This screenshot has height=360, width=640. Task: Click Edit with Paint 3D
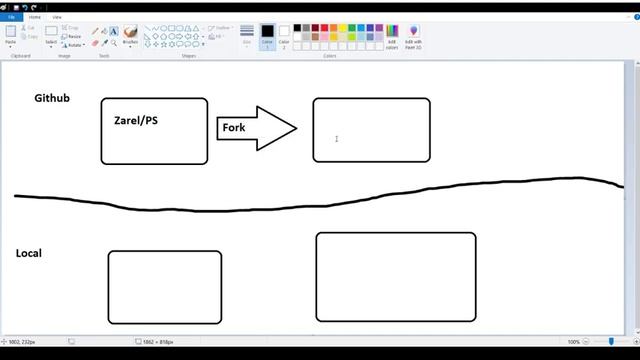[413, 37]
